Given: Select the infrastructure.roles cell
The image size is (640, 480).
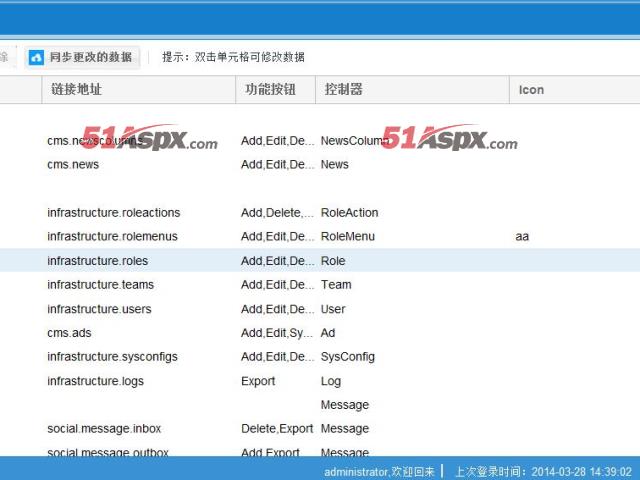Looking at the screenshot, I should pos(98,261).
